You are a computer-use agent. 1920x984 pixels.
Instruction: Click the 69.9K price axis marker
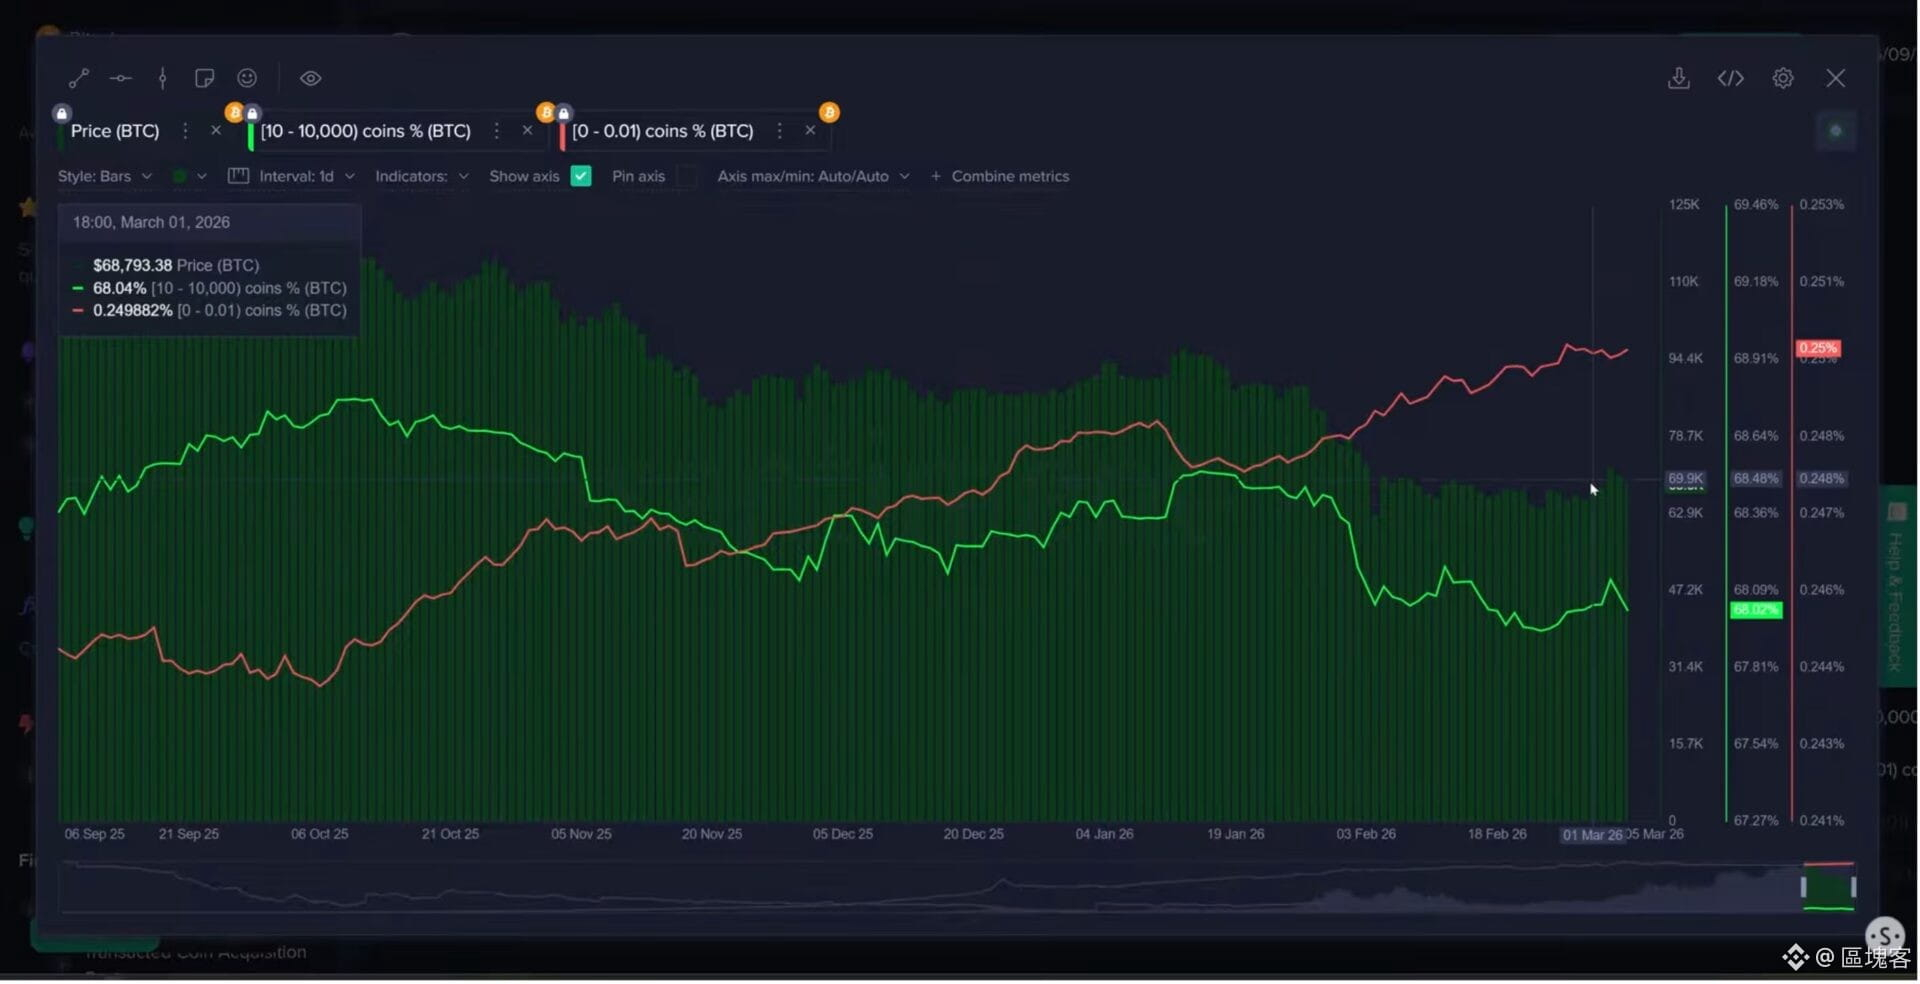[1685, 479]
